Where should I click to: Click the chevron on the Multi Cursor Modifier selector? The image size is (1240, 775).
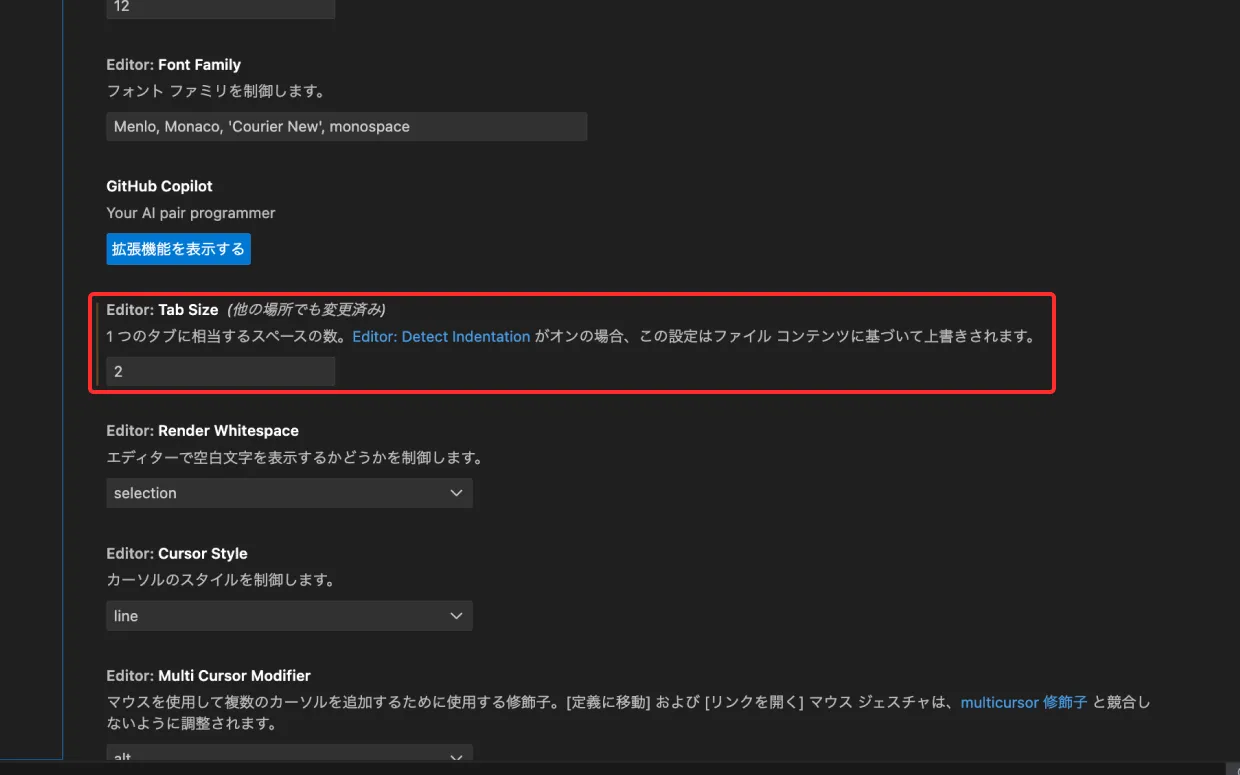pyautogui.click(x=456, y=757)
